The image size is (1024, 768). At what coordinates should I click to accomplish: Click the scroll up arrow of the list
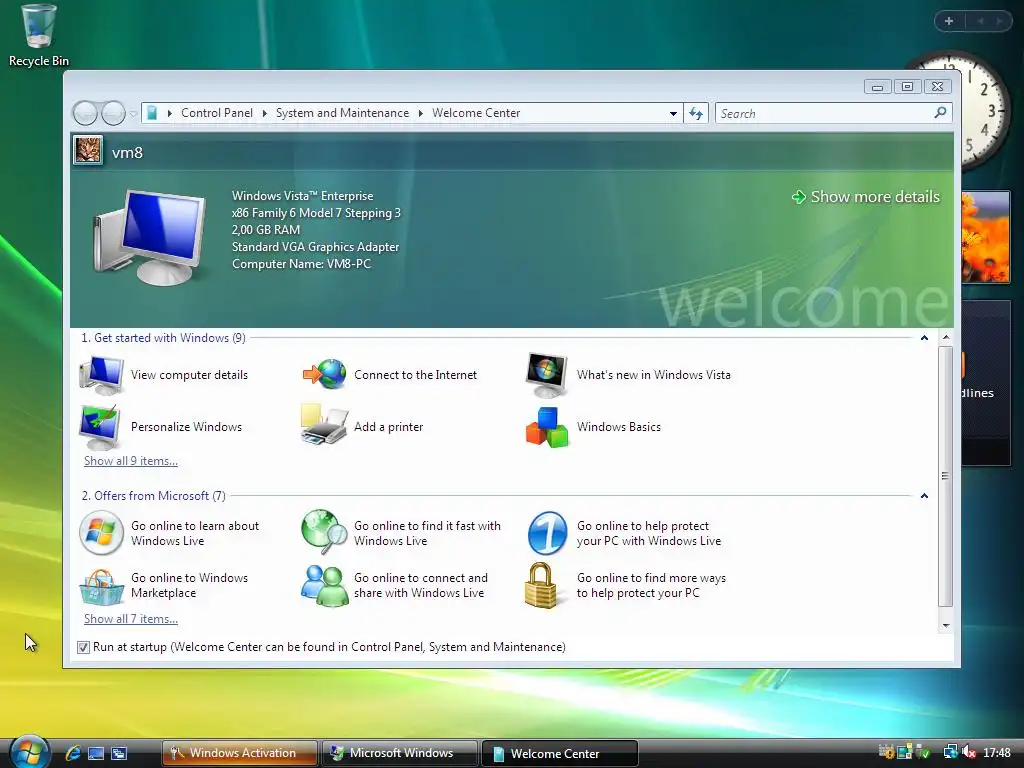click(946, 338)
